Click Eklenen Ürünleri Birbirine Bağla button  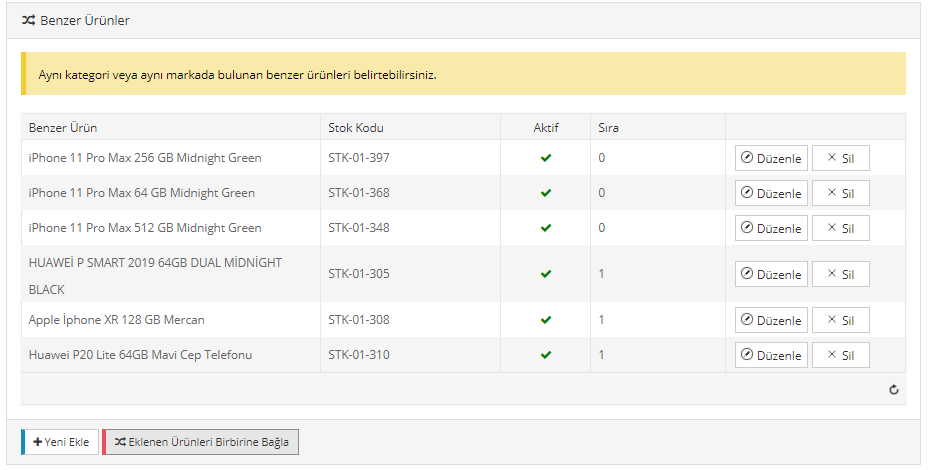[200, 442]
